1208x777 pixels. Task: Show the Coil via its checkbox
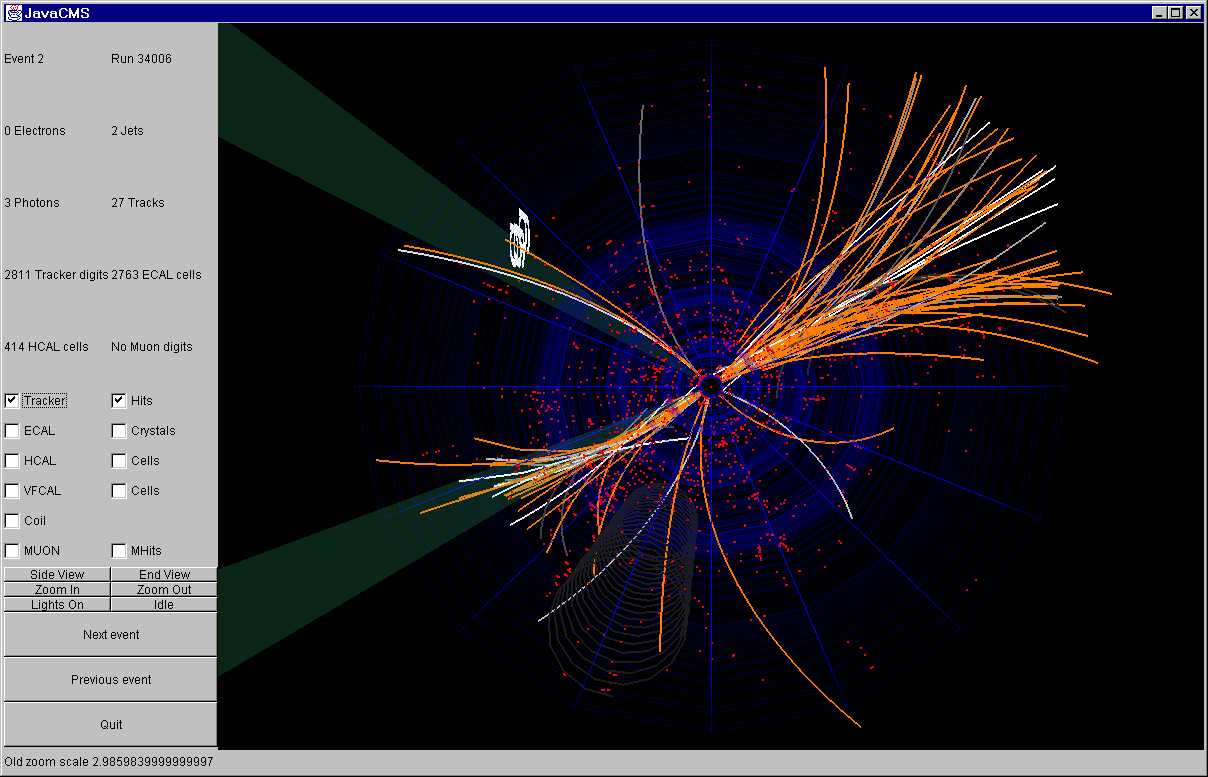point(12,521)
